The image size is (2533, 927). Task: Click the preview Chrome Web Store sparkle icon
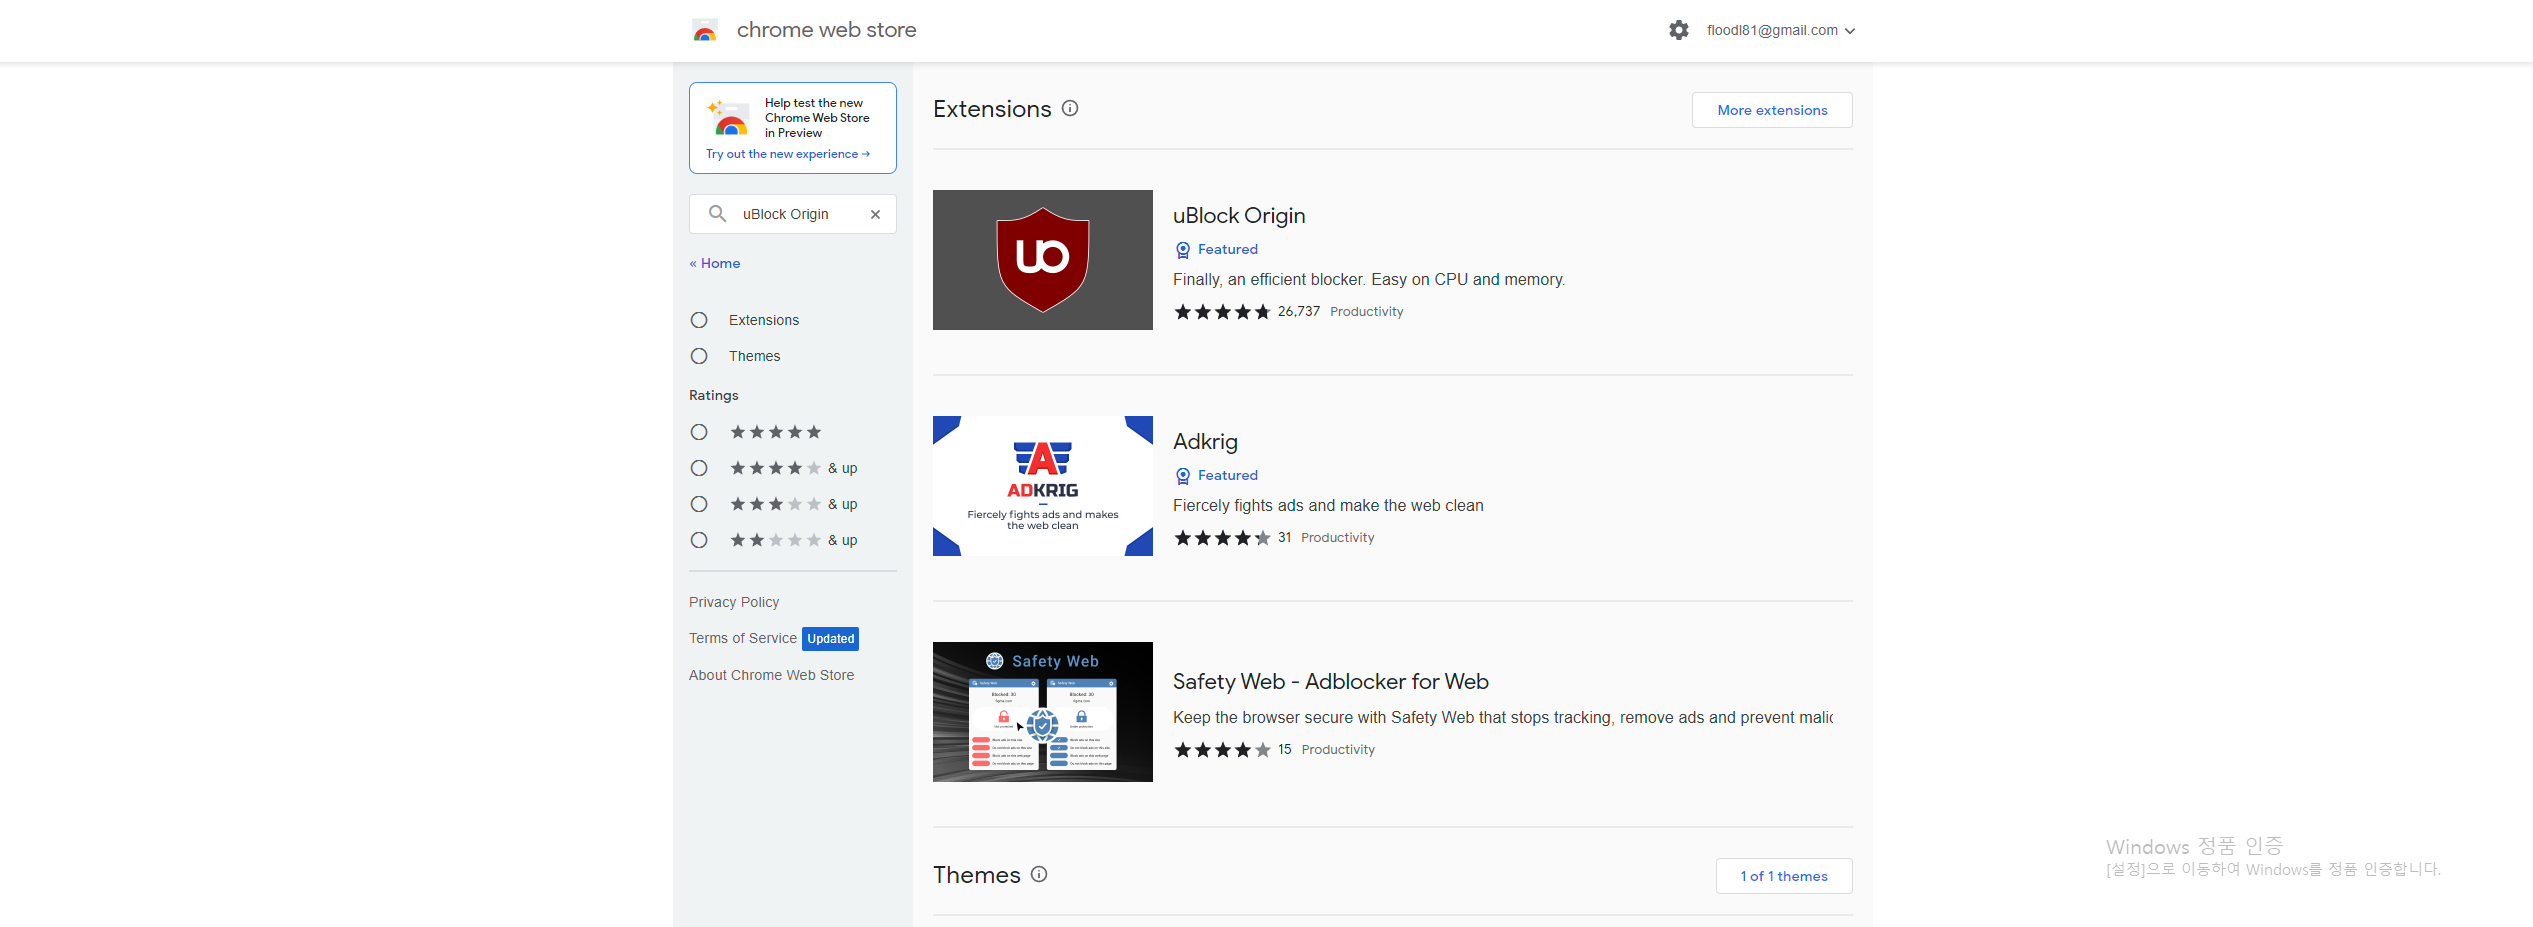728,117
